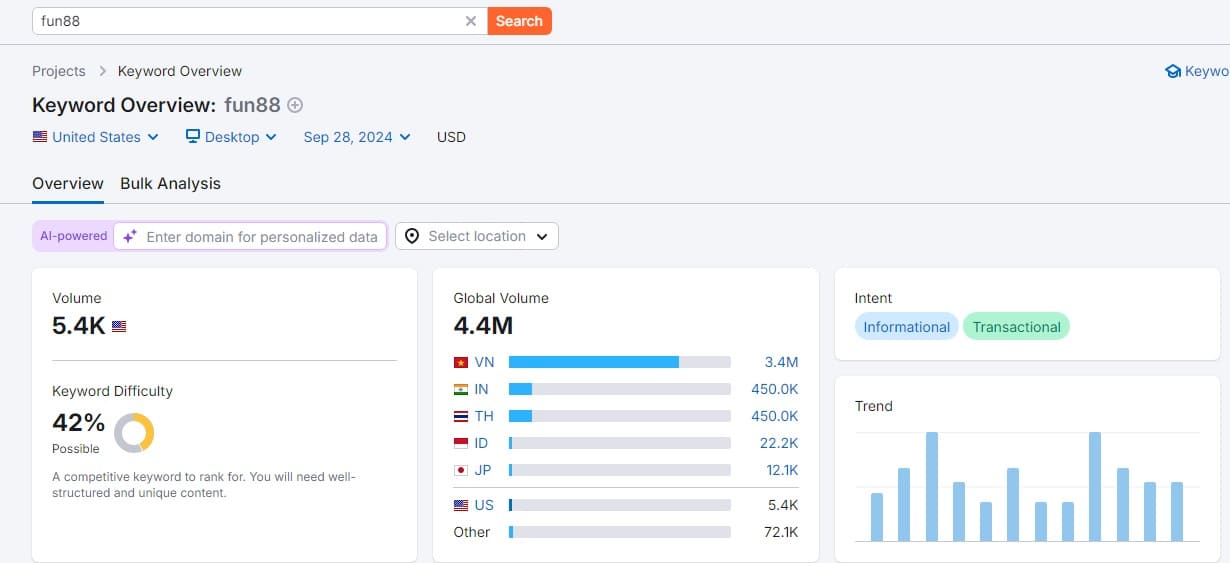
Task: Open the Select location dropdown
Action: pyautogui.click(x=477, y=237)
